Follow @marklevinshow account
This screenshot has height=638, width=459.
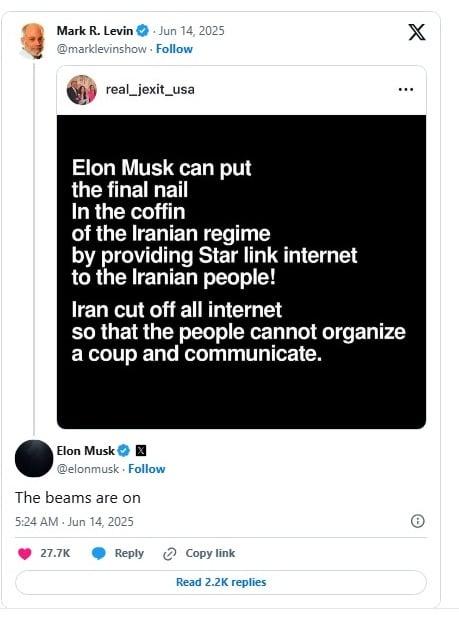tap(174, 49)
